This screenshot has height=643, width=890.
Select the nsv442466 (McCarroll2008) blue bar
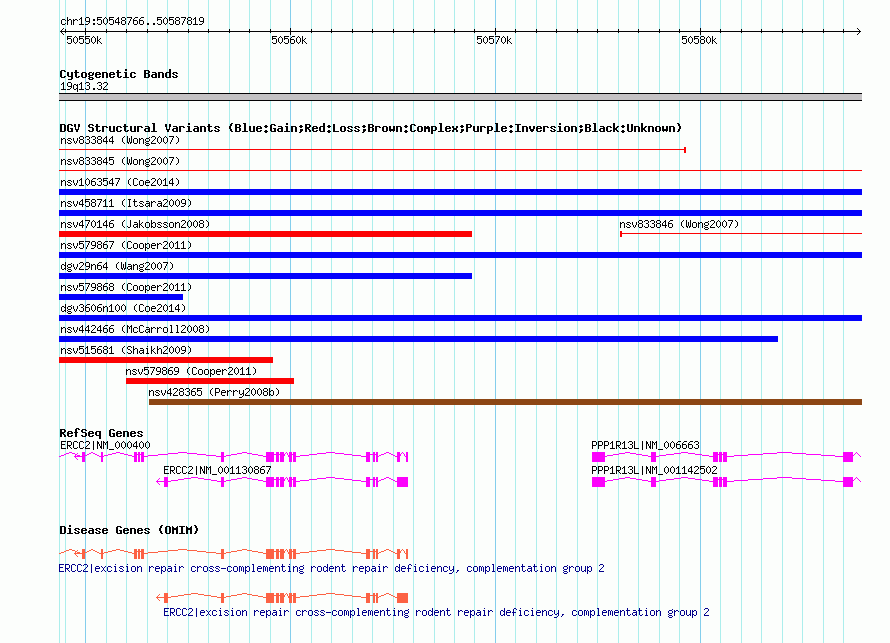click(x=418, y=339)
